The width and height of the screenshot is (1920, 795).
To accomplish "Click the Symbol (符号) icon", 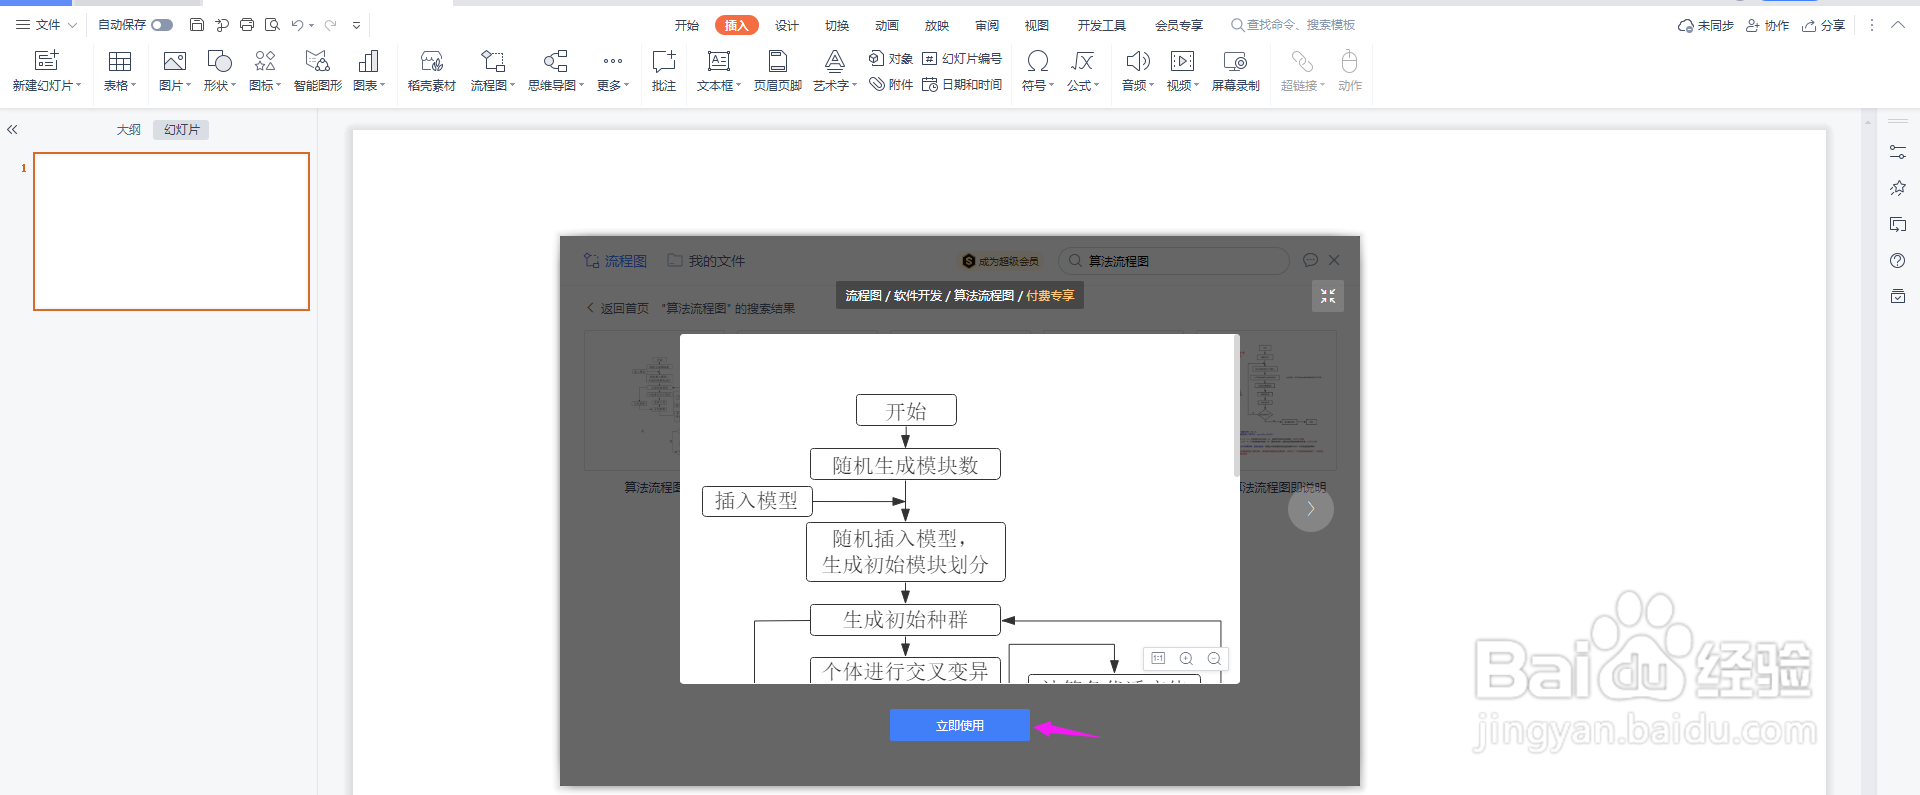I will (x=1038, y=61).
